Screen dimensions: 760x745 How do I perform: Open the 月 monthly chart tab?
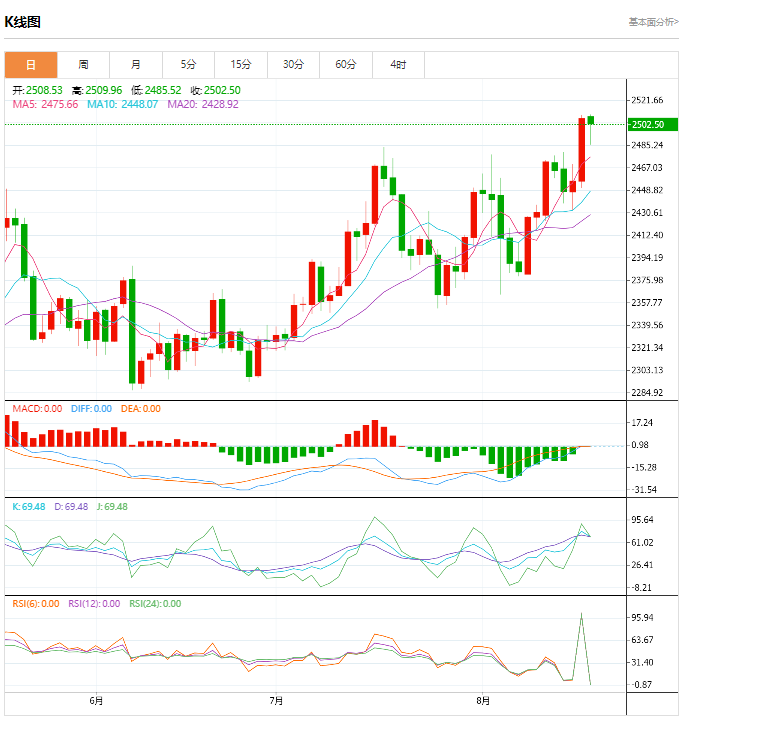pyautogui.click(x=136, y=65)
